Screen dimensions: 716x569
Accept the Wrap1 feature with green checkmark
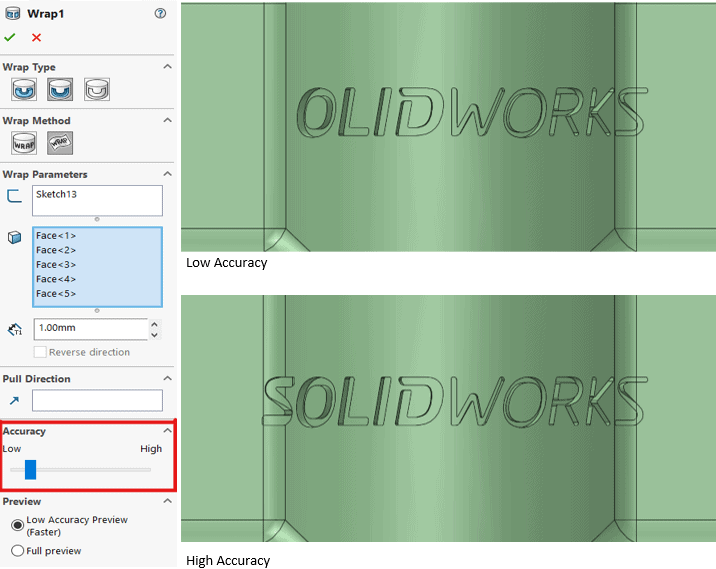pos(10,37)
